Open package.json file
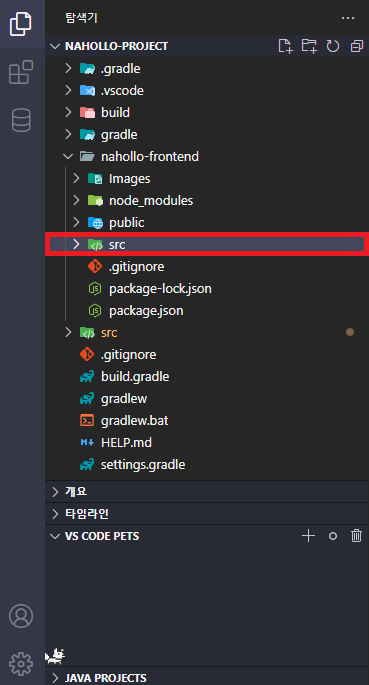 tap(146, 311)
